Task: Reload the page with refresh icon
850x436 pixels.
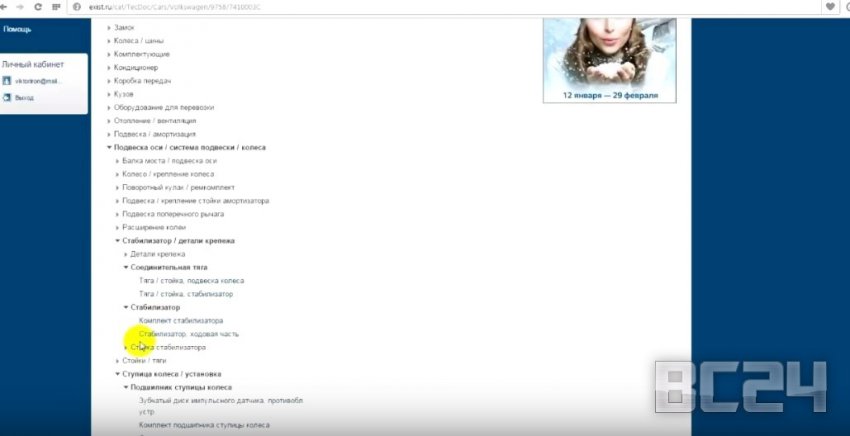Action: pyautogui.click(x=37, y=7)
